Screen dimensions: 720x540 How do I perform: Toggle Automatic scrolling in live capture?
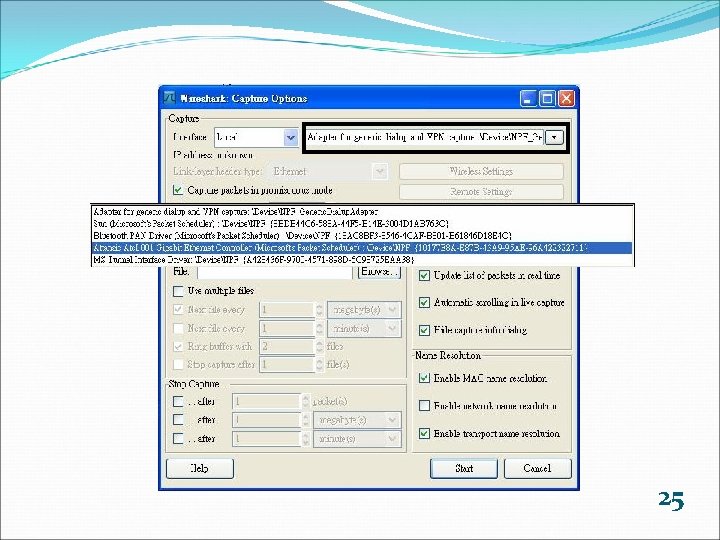click(x=424, y=303)
